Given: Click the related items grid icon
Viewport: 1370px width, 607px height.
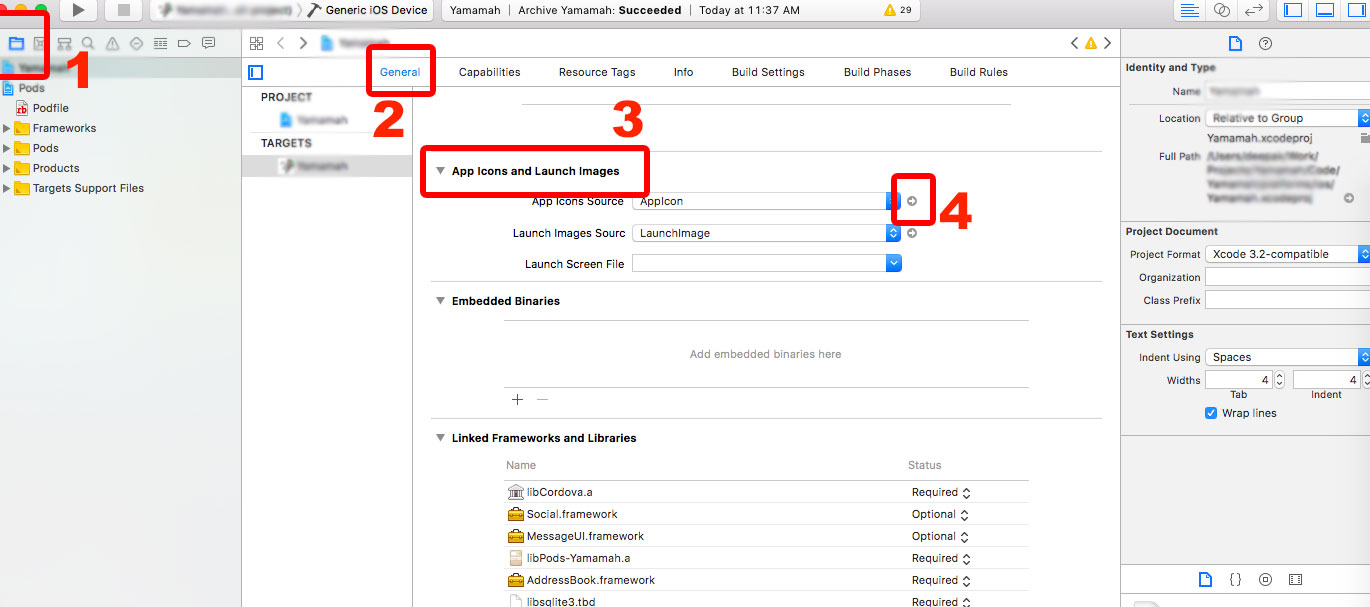Looking at the screenshot, I should [256, 43].
